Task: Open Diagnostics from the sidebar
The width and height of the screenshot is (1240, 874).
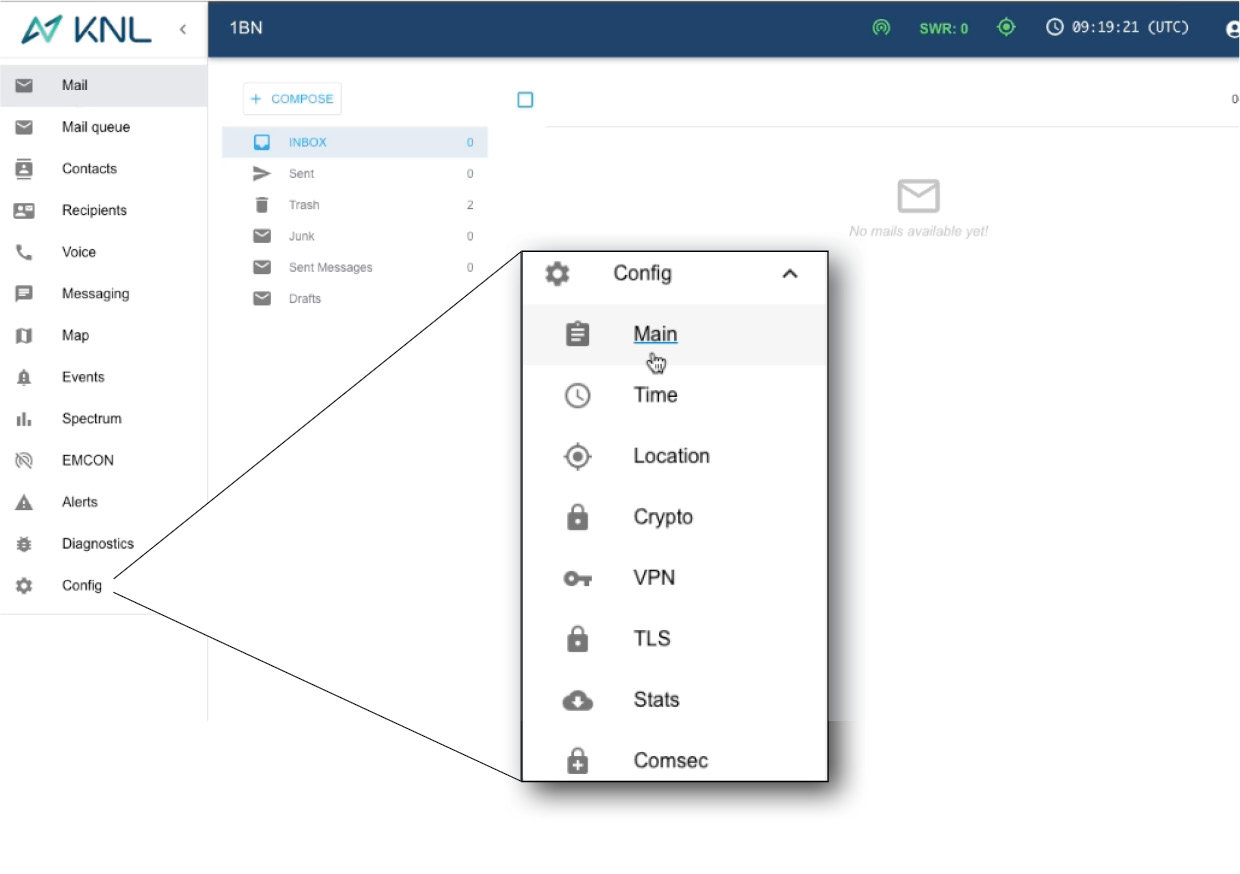Action: [97, 543]
